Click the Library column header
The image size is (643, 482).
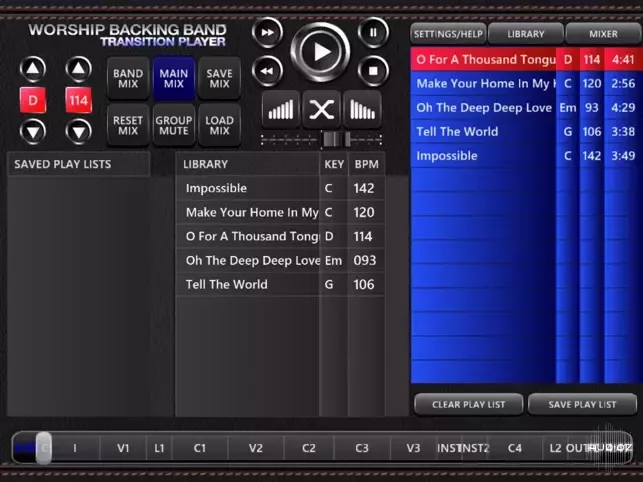pyautogui.click(x=248, y=164)
